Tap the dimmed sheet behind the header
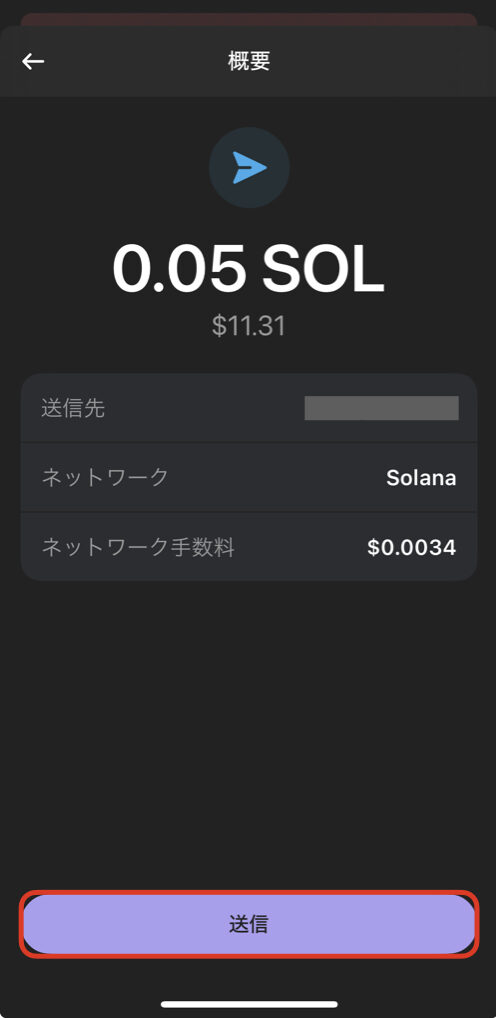 249,19
